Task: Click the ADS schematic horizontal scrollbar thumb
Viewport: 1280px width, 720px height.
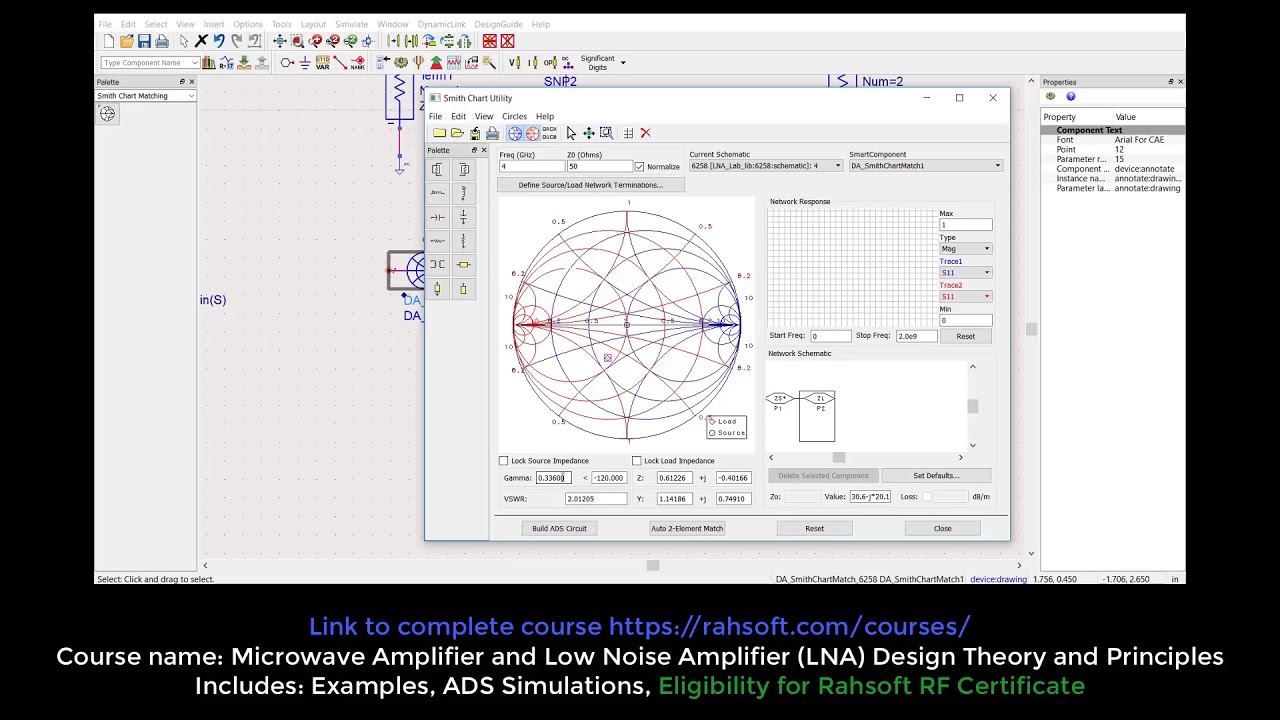Action: [x=652, y=565]
